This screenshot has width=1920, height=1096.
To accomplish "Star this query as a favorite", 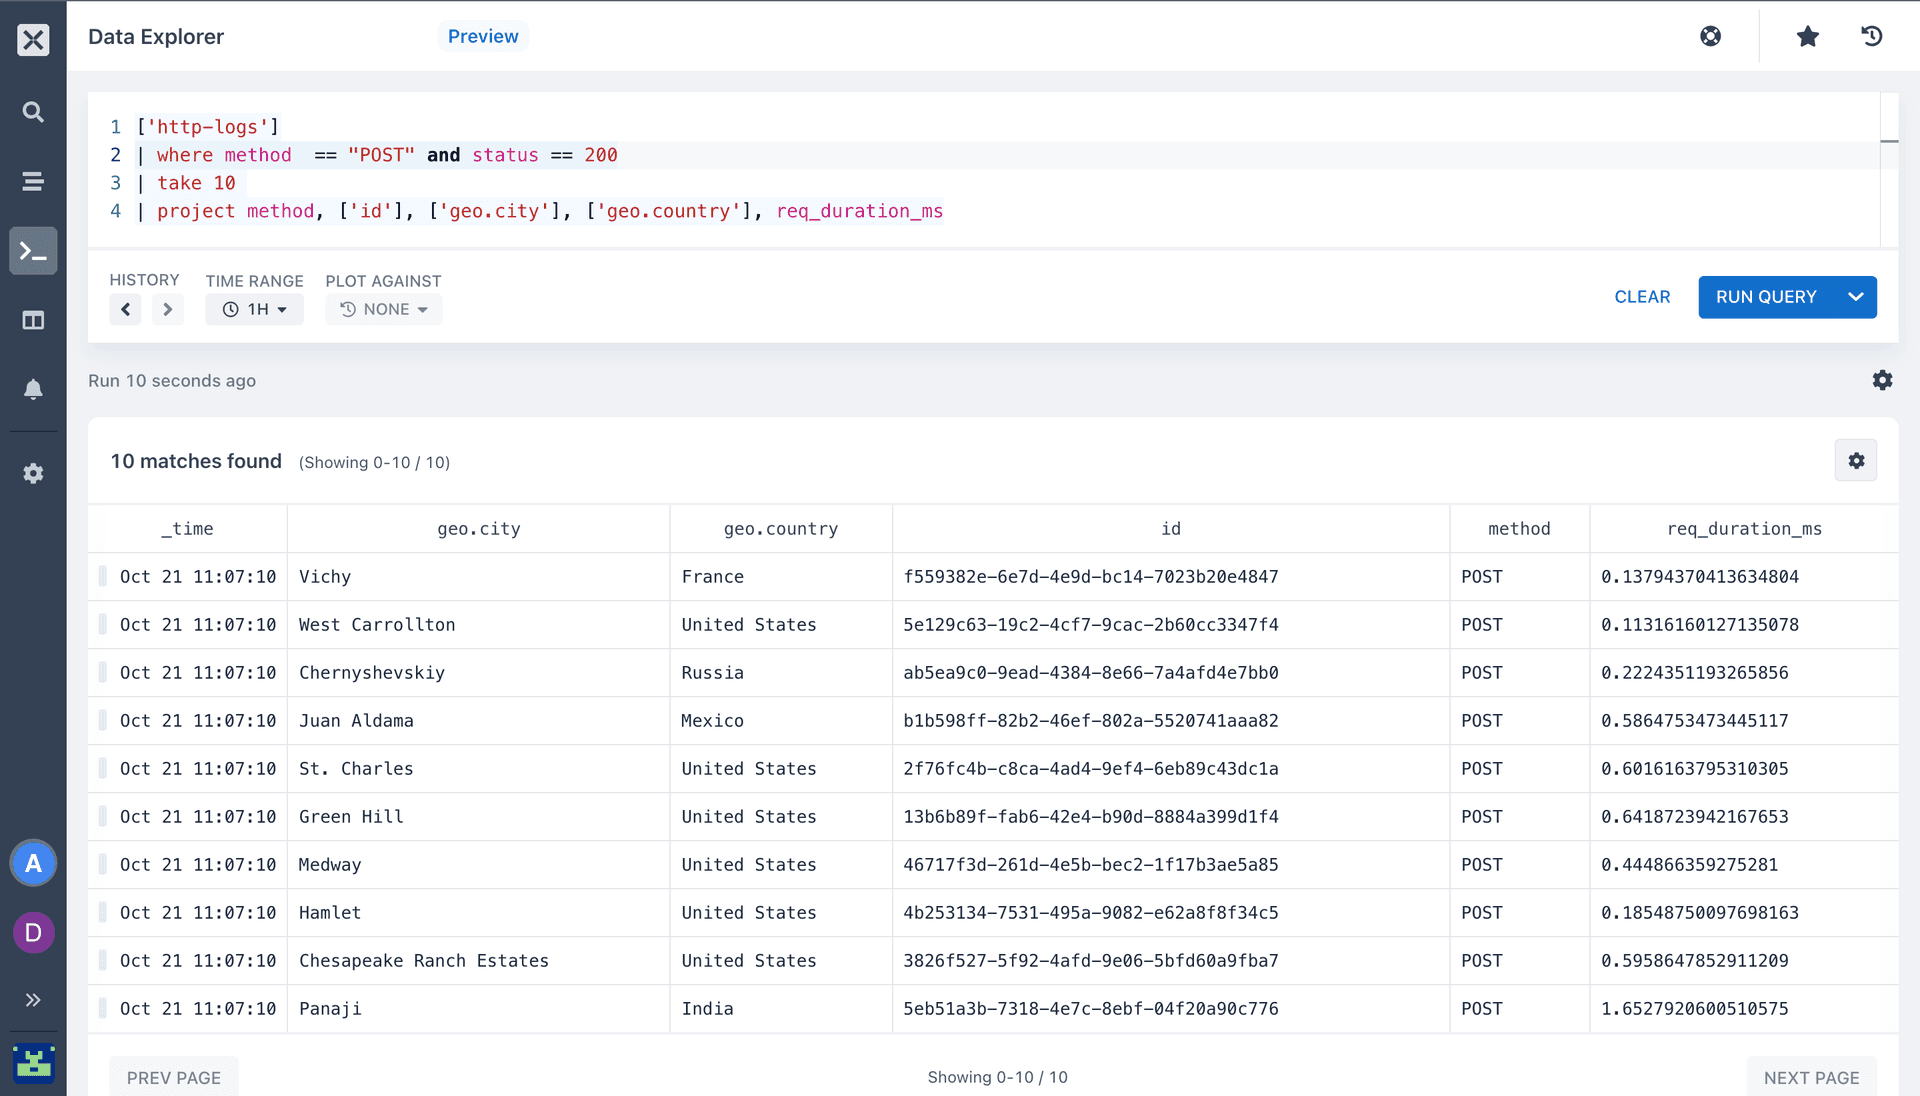I will point(1807,36).
